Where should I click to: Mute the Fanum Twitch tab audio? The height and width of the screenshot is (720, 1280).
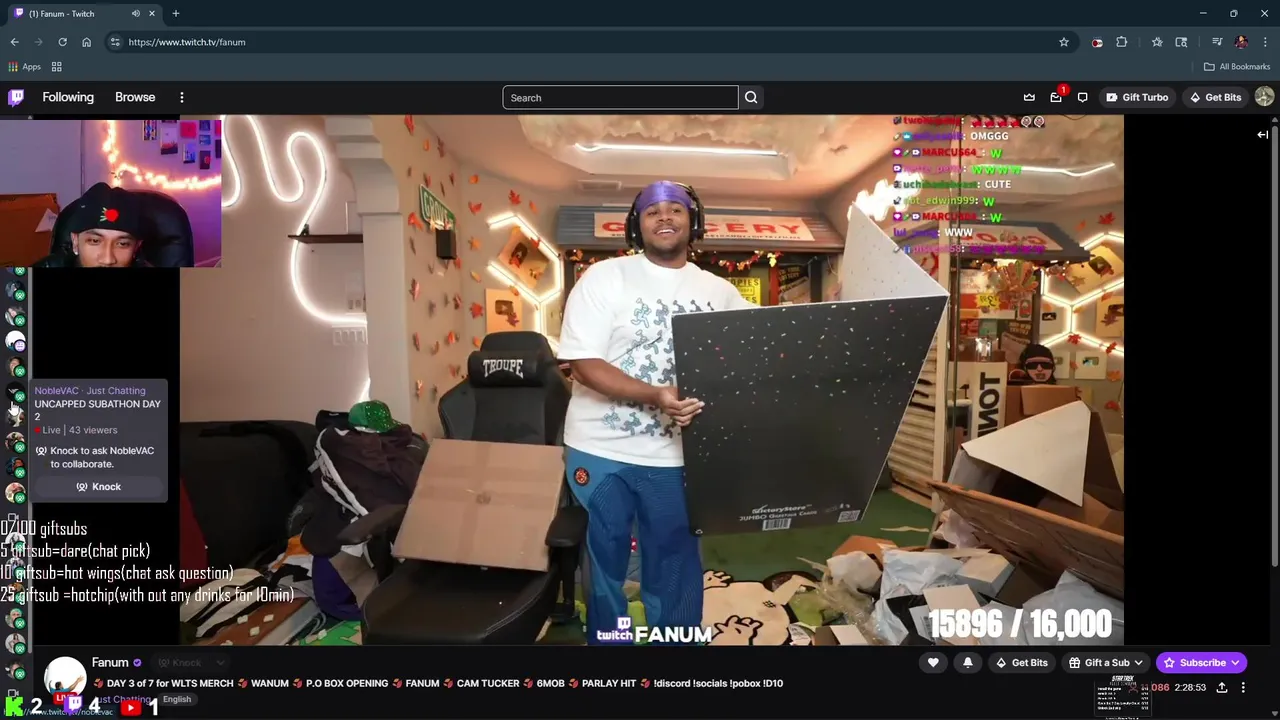click(136, 13)
